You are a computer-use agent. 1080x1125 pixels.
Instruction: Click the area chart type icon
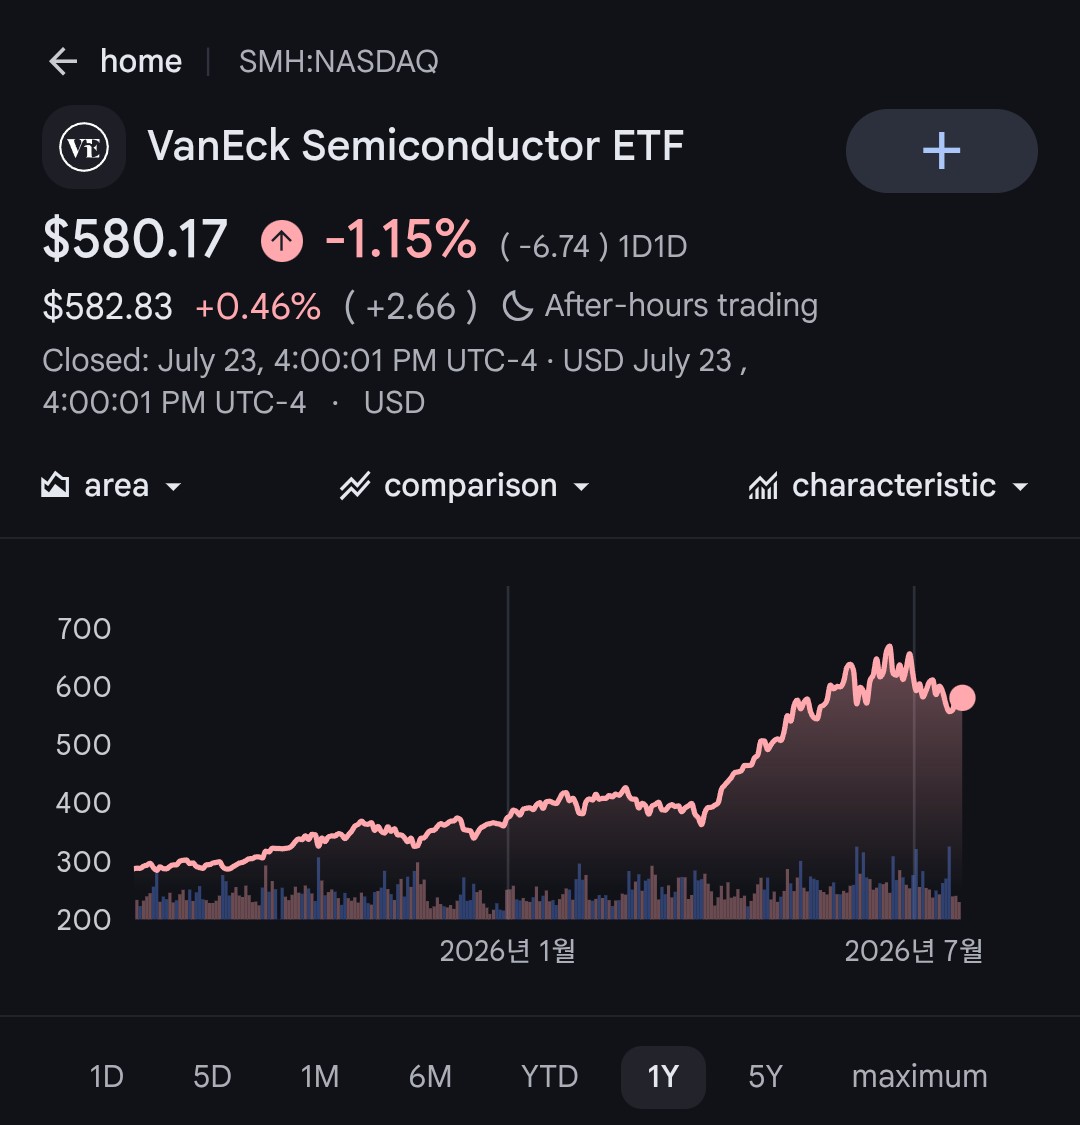pyautogui.click(x=55, y=486)
